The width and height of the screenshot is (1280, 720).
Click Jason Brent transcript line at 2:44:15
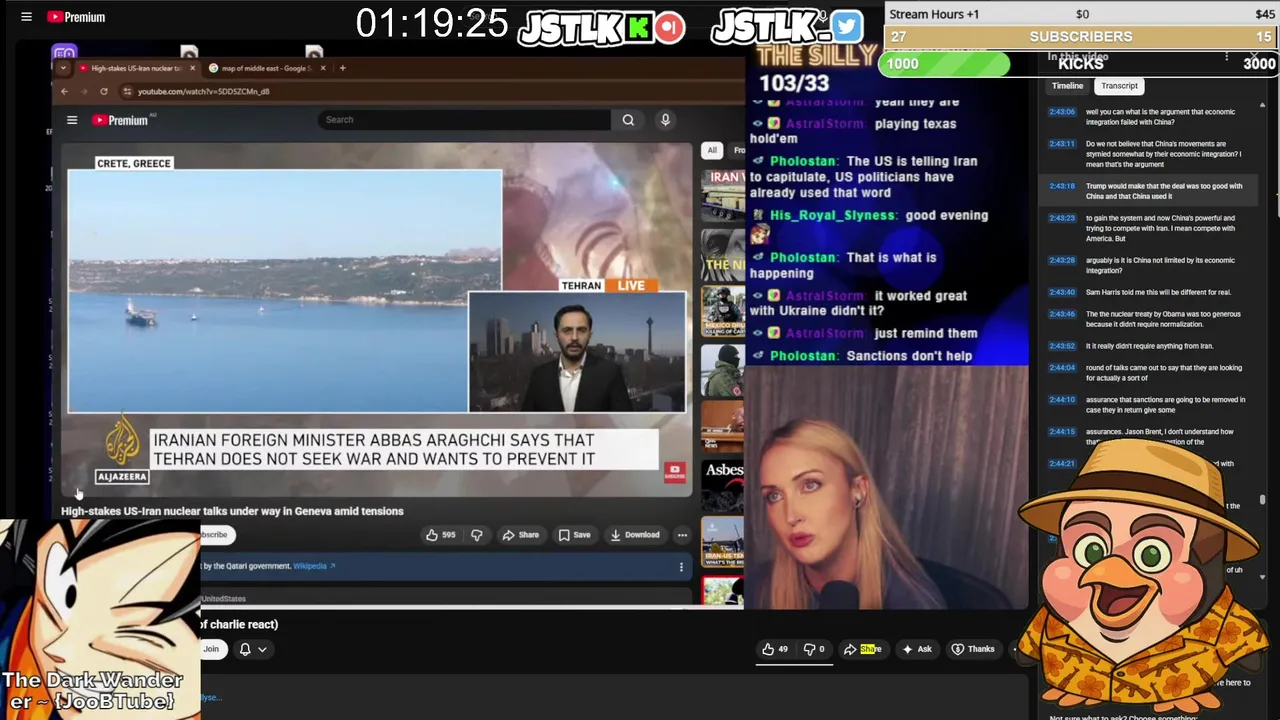(x=1147, y=437)
